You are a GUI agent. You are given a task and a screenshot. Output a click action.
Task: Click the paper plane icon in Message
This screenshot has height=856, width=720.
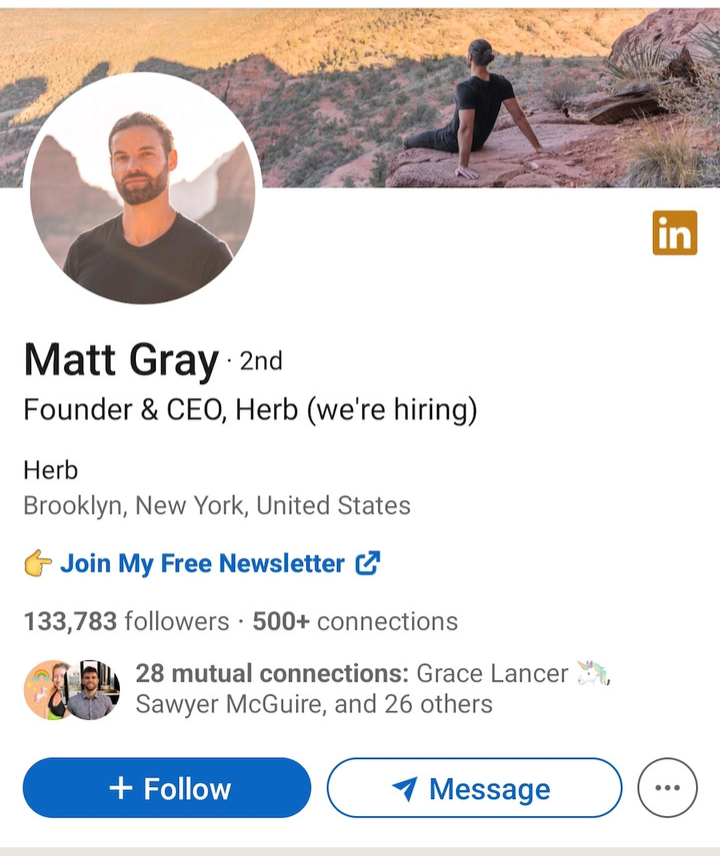pos(405,788)
